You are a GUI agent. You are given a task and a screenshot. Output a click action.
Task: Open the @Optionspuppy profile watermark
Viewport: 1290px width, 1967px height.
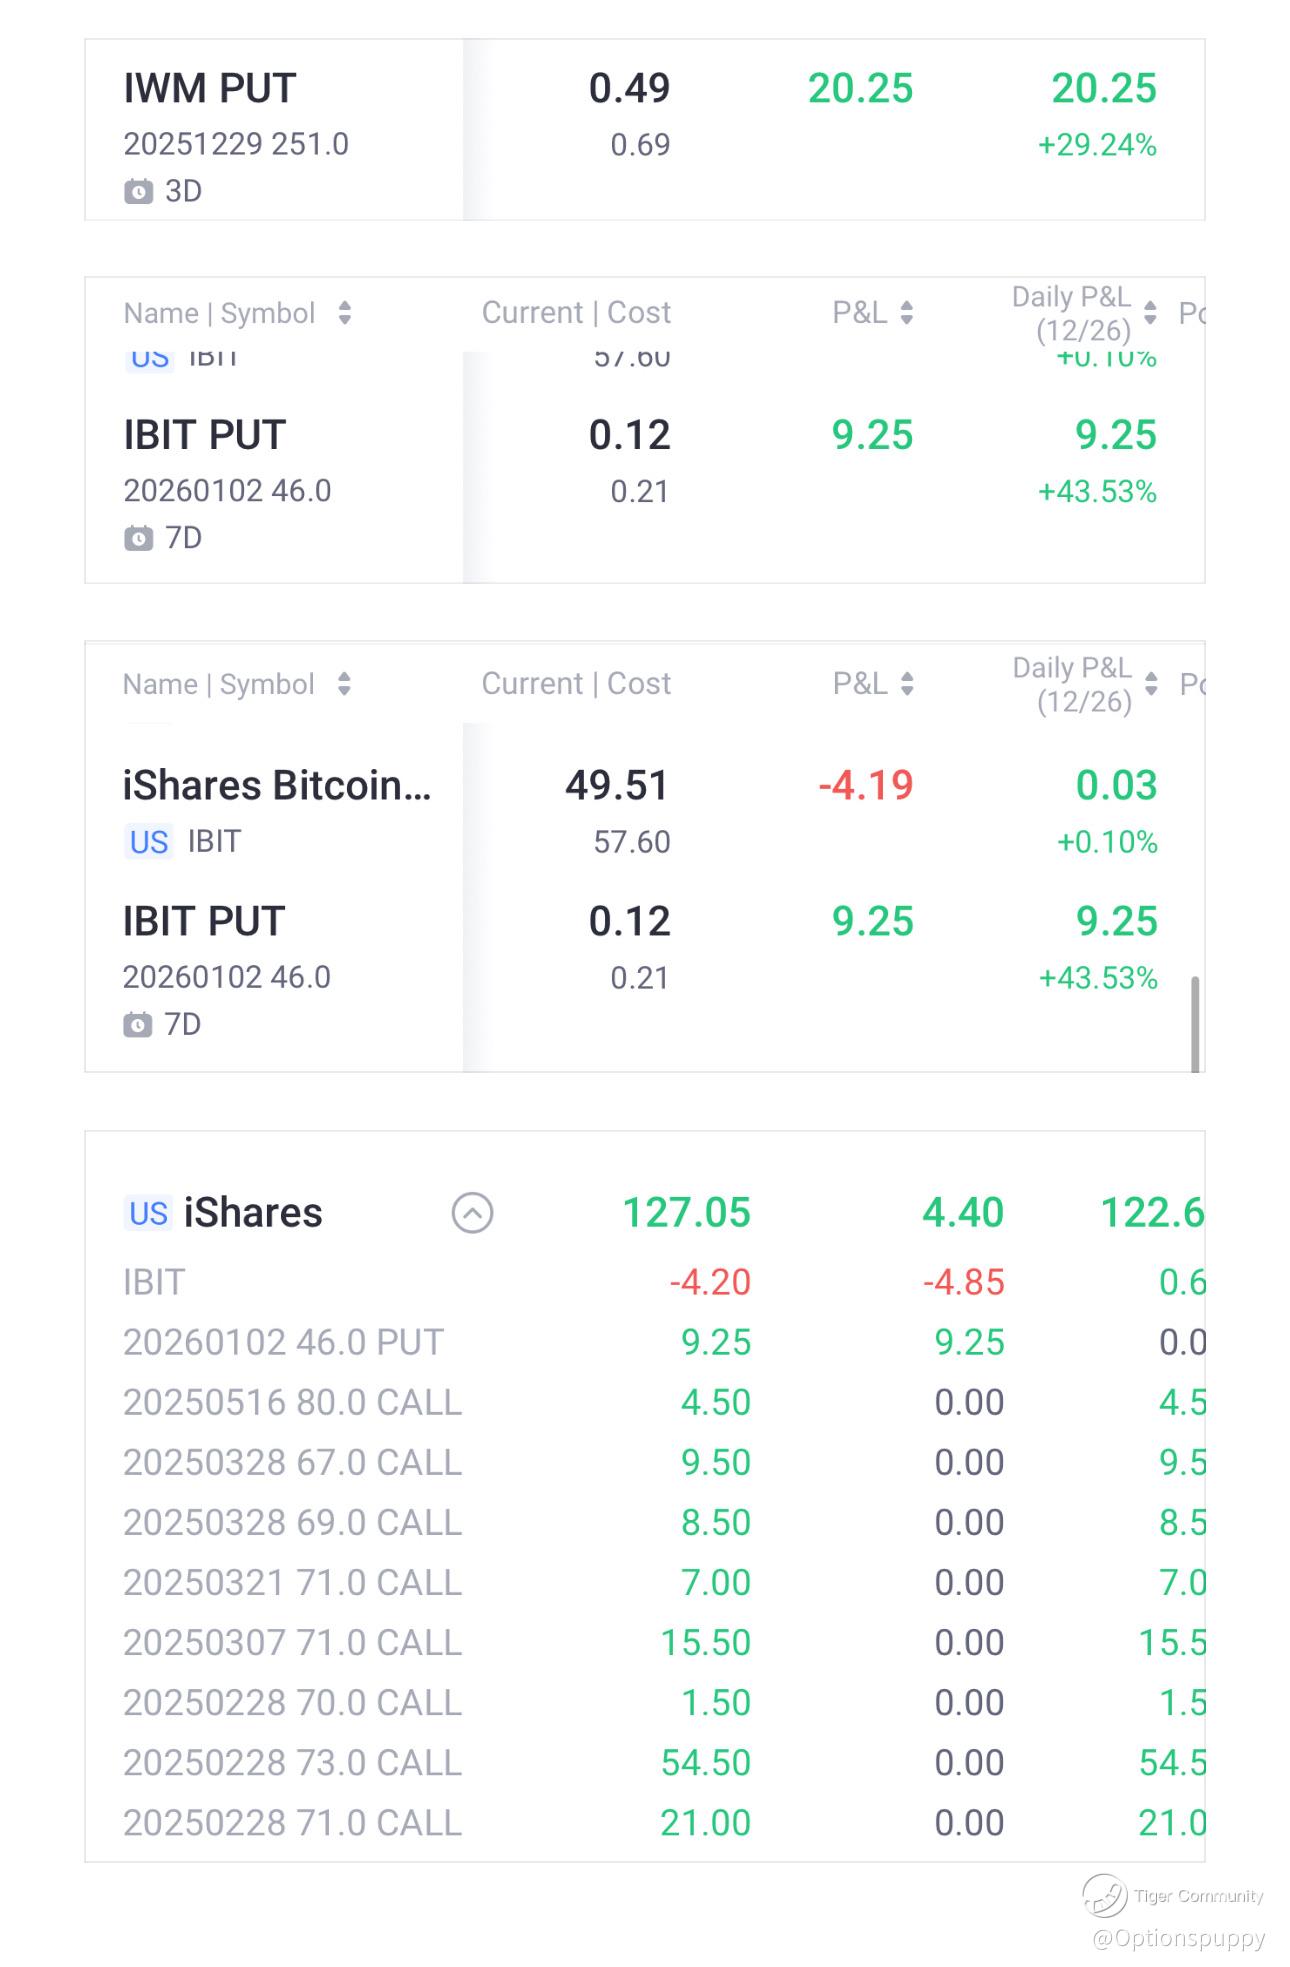click(x=1178, y=1938)
